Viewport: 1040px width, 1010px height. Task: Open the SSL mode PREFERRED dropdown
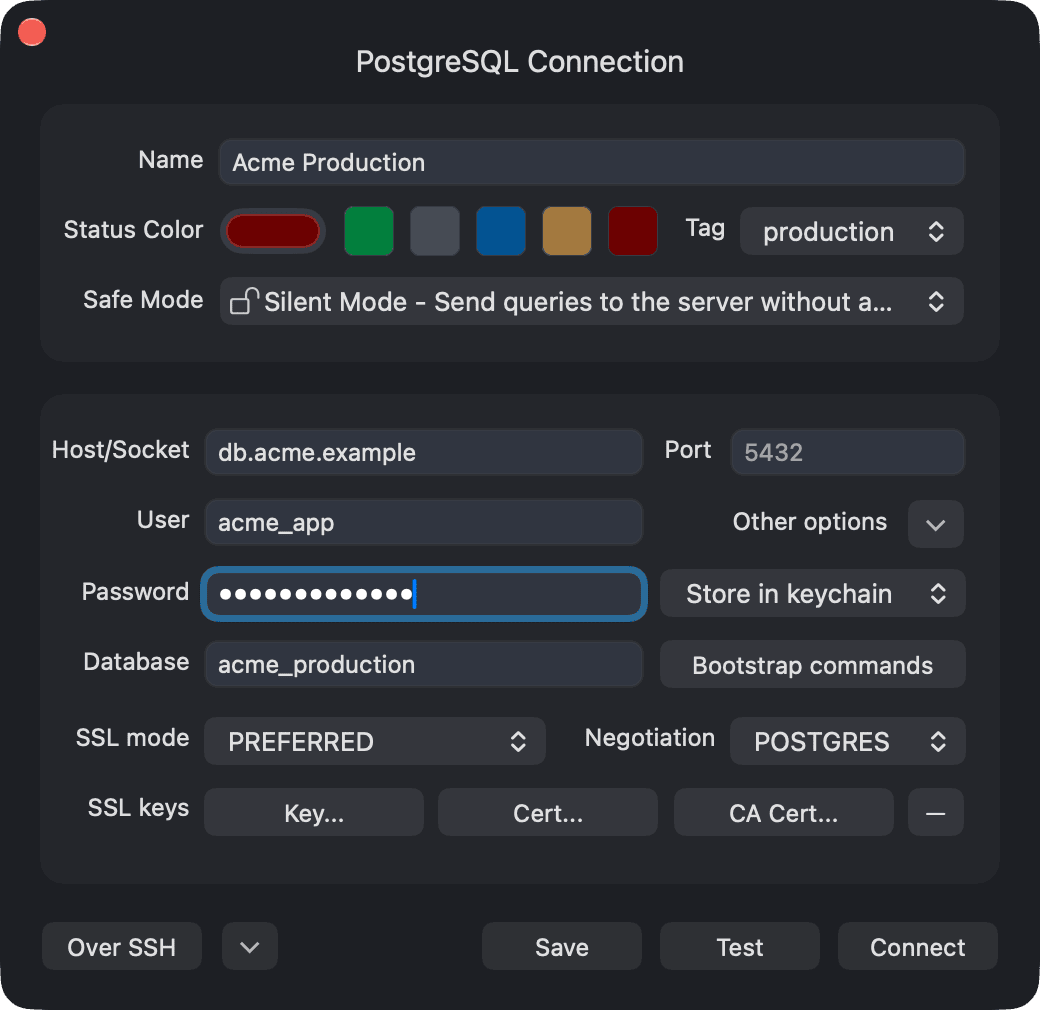(x=375, y=741)
